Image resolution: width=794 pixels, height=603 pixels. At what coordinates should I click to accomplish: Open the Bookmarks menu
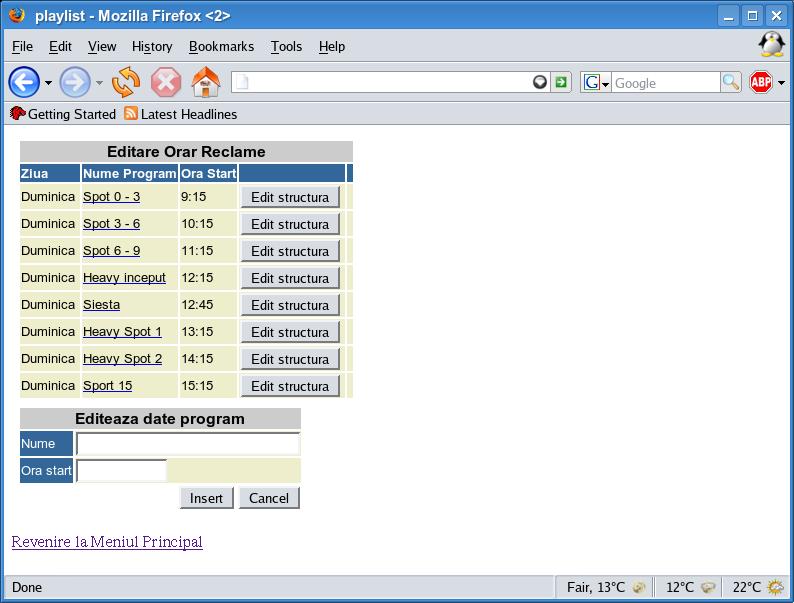pos(221,47)
